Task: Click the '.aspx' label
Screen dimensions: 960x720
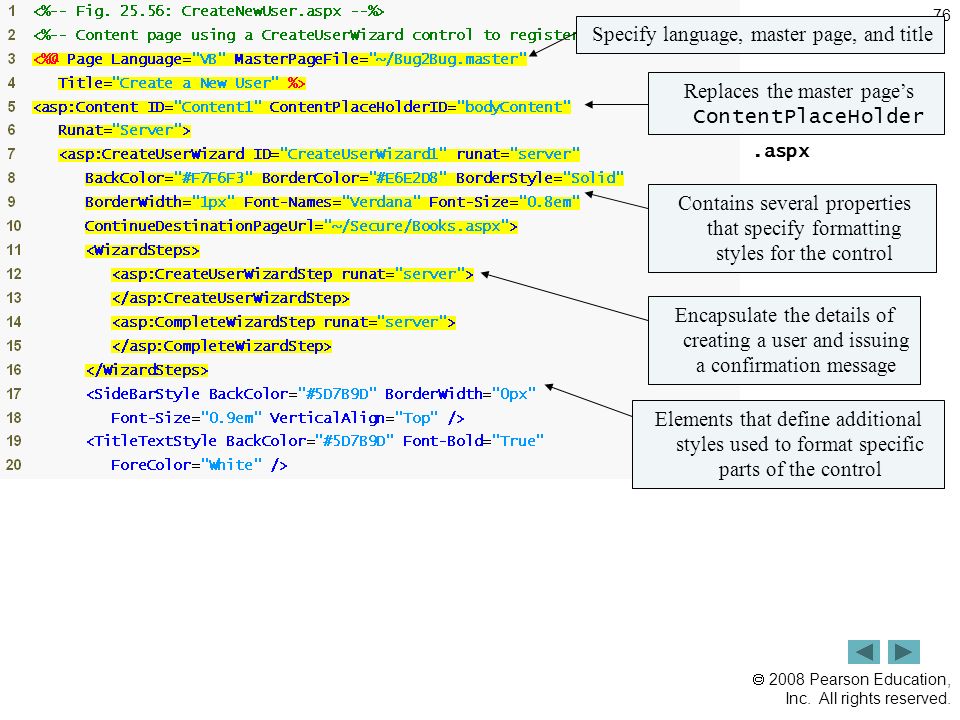Action: click(x=782, y=151)
